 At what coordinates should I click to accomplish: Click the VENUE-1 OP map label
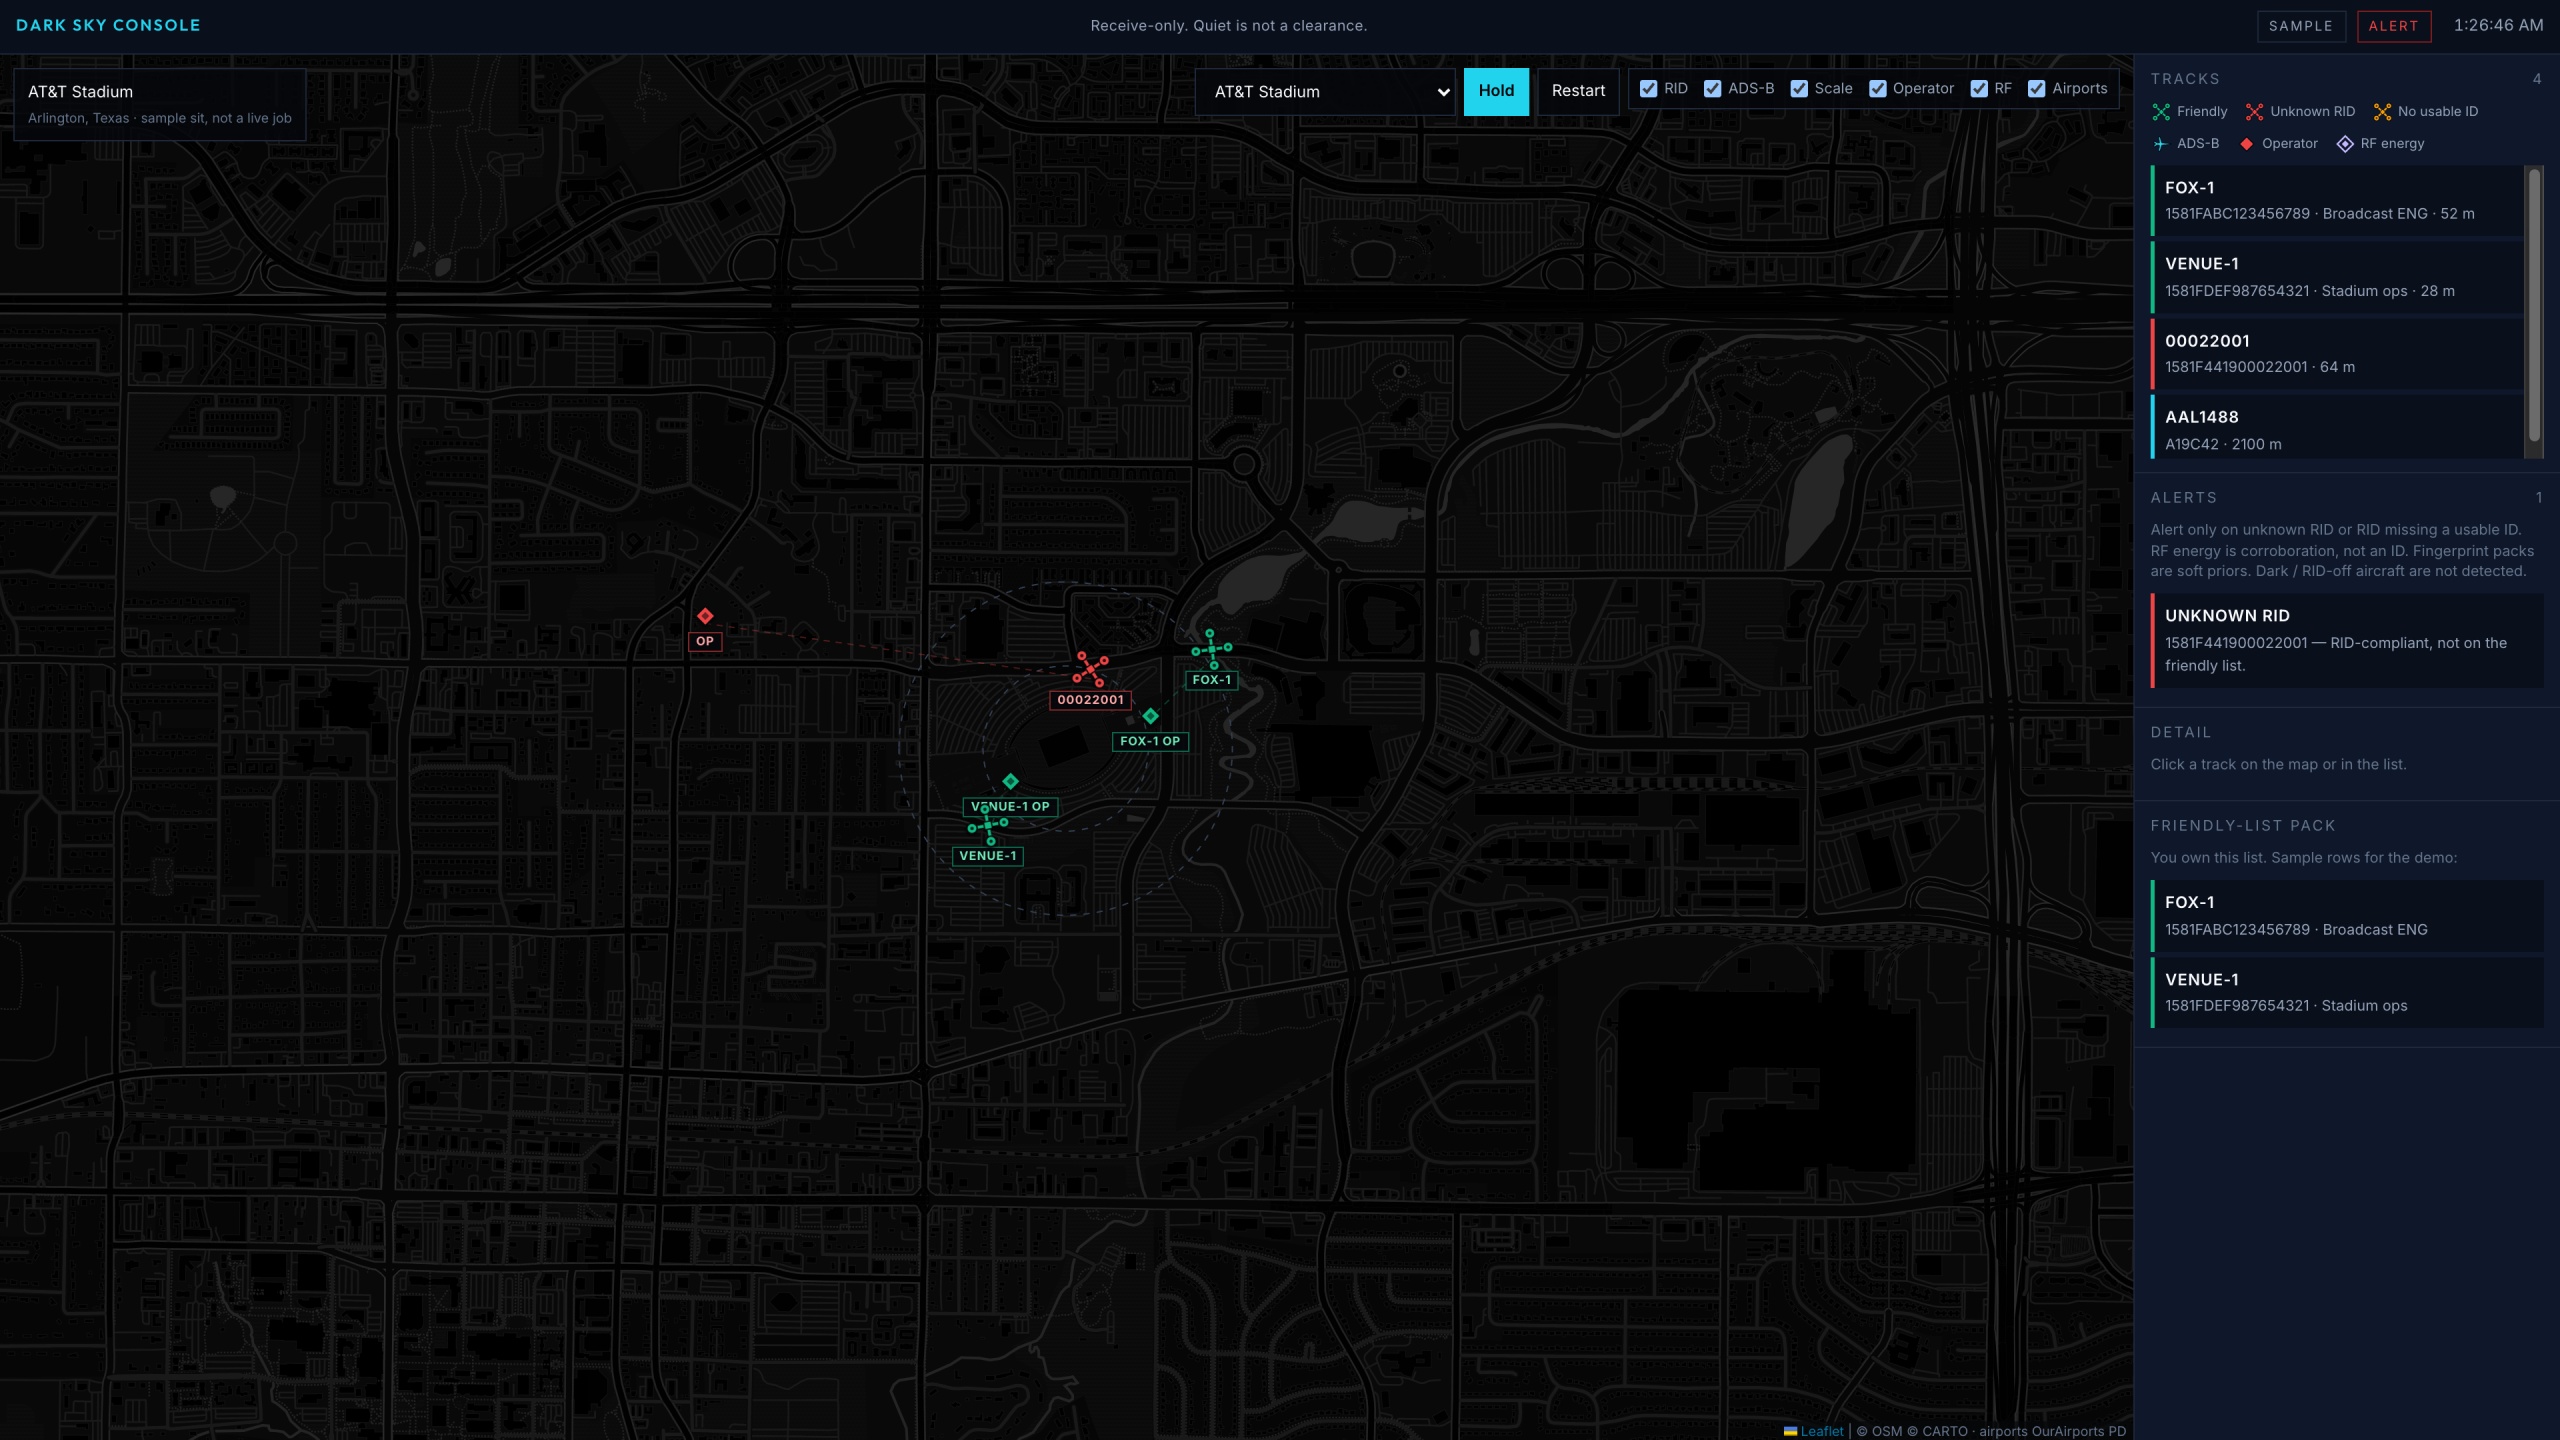click(x=1010, y=807)
